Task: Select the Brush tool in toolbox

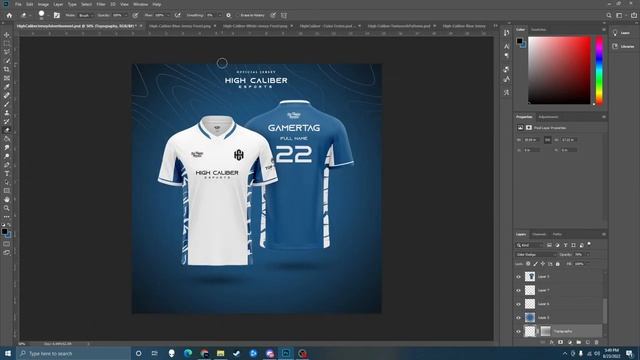Action: tap(7, 104)
